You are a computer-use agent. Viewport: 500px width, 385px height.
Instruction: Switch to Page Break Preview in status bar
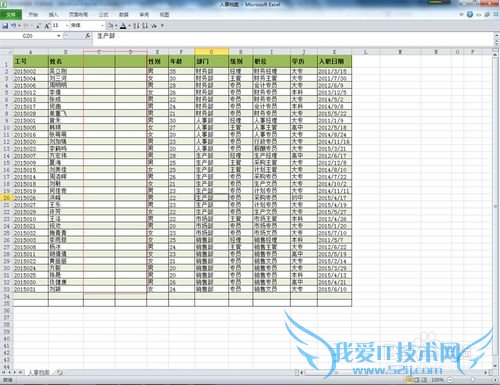[x=424, y=380]
